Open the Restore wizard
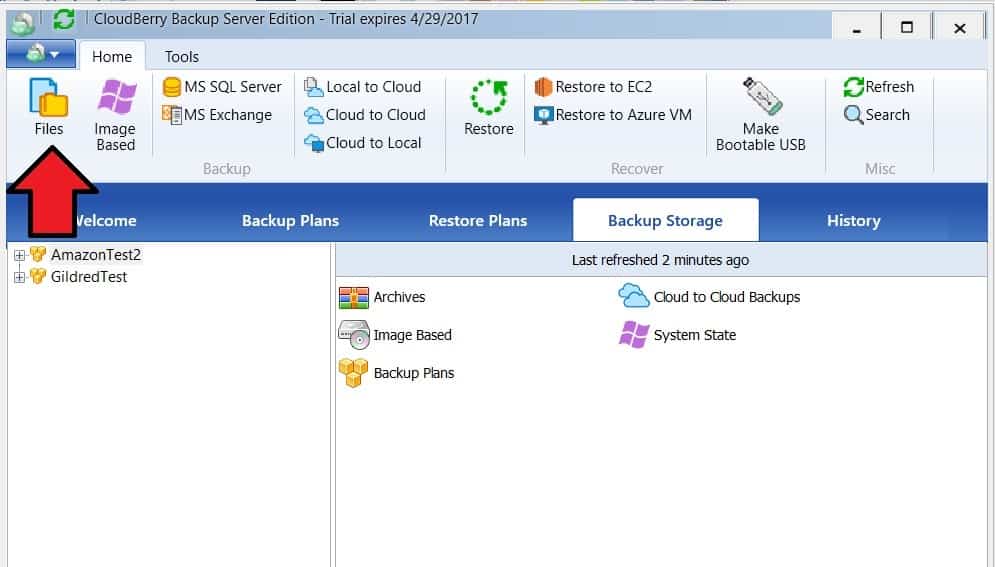995x567 pixels. click(x=489, y=107)
